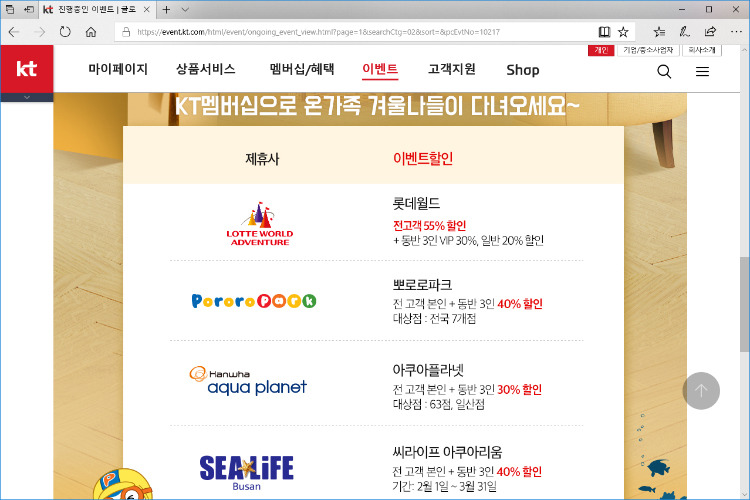The width and height of the screenshot is (750, 500).
Task: Click the scroll-to-top arrow button
Action: [x=701, y=391]
